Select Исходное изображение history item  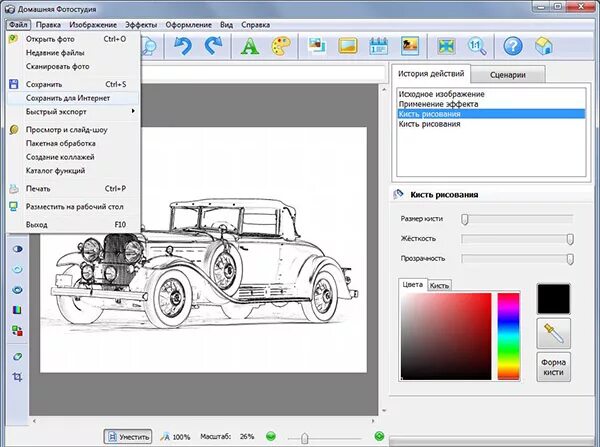[491, 94]
